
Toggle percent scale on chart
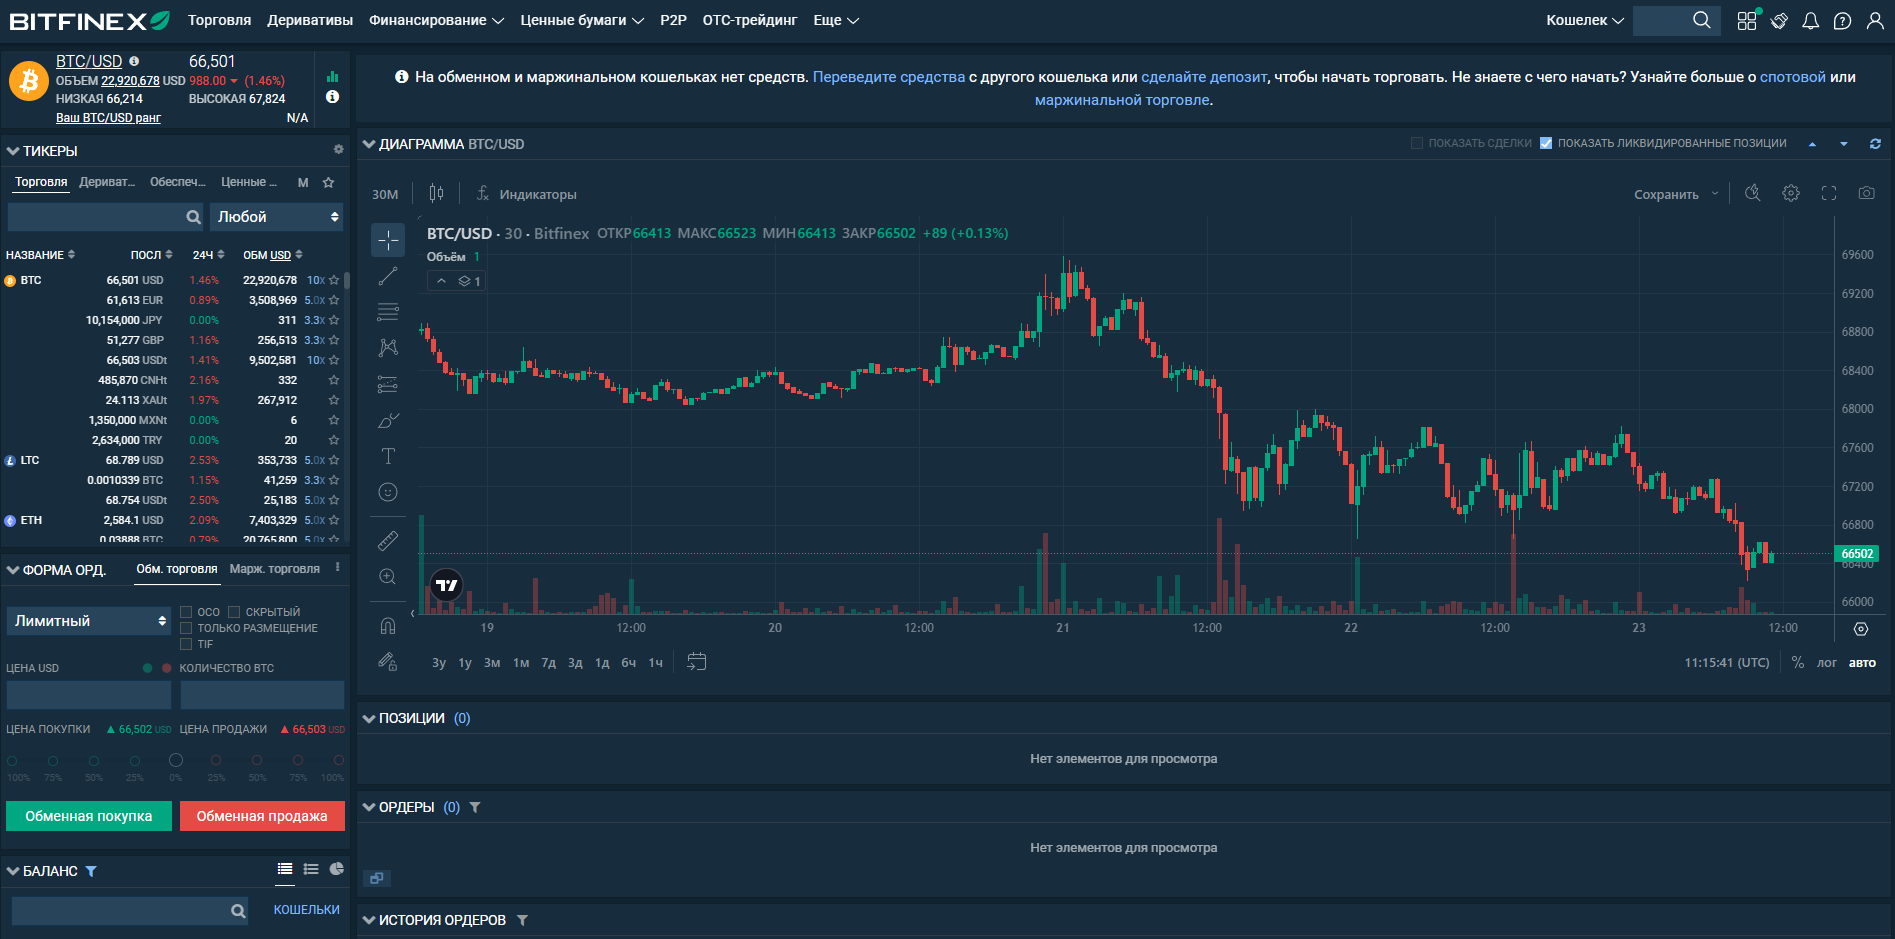point(1798,662)
